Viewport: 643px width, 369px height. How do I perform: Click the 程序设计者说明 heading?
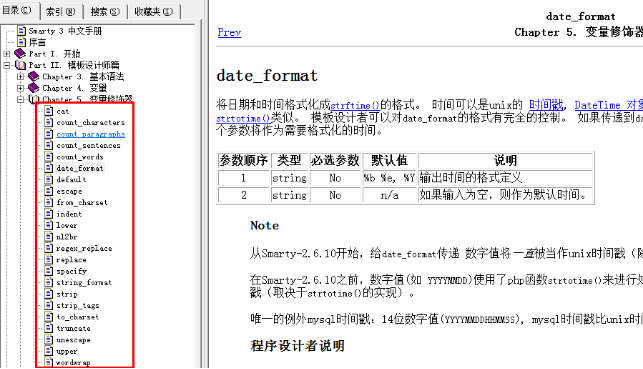coord(297,346)
